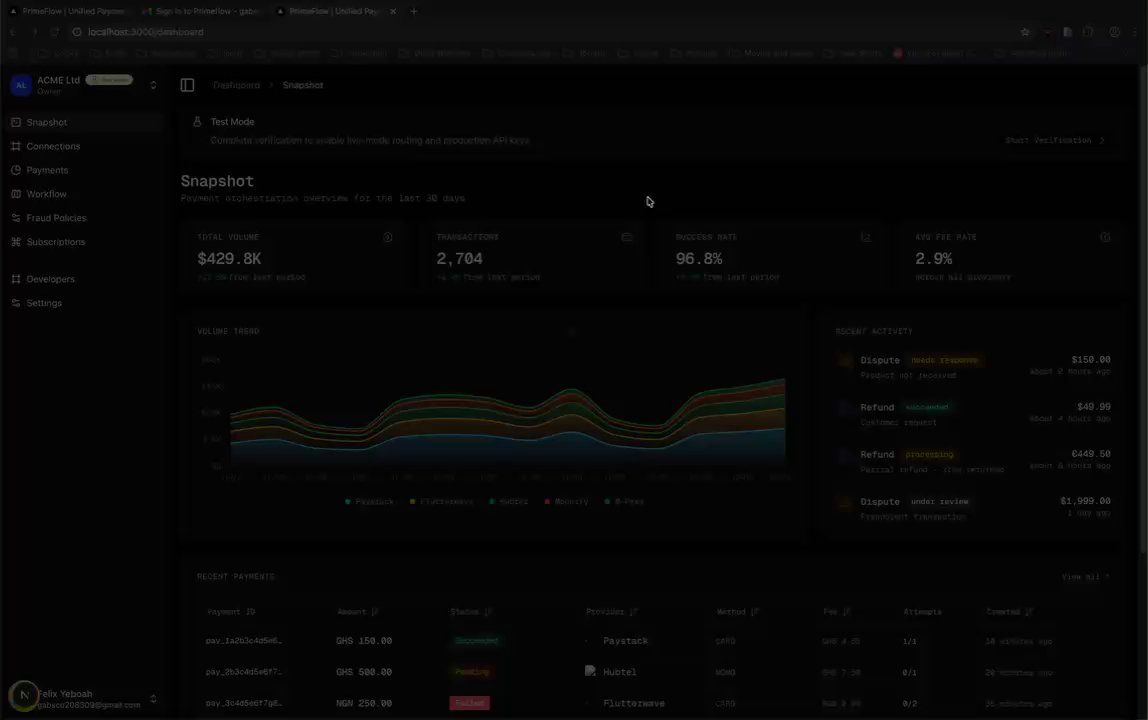Toggle Paystack series in chart legend
1148x720 pixels.
click(369, 502)
